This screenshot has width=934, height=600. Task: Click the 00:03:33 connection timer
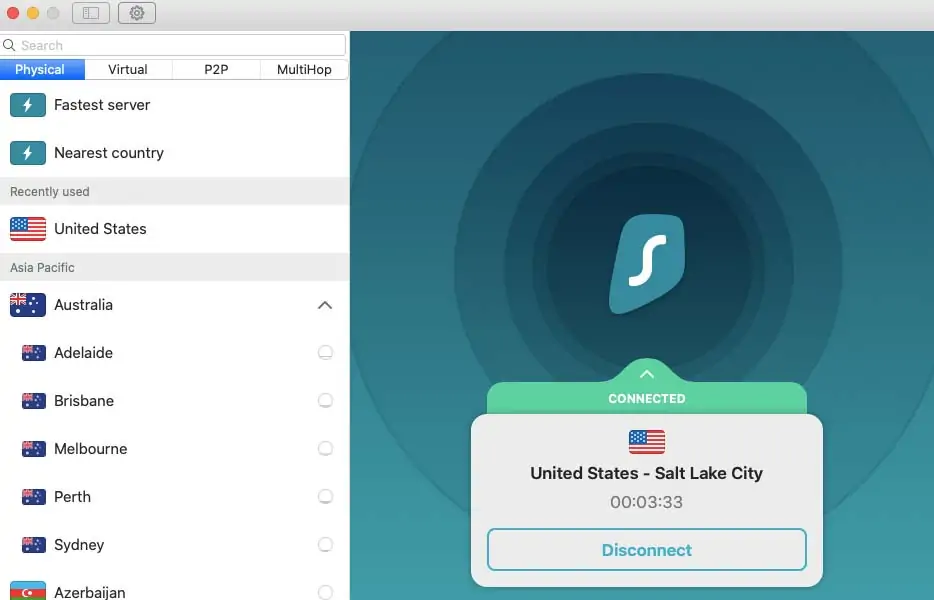[647, 502]
